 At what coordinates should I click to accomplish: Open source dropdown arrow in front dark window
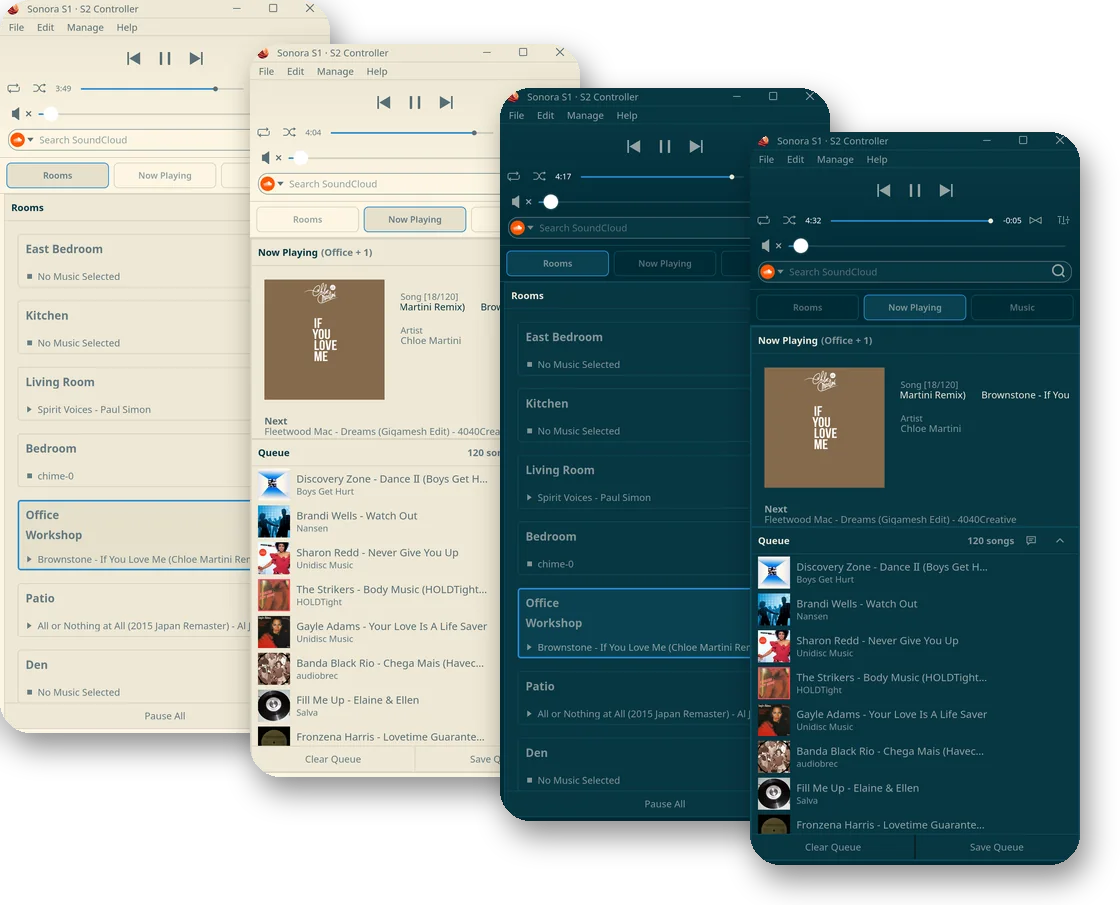(781, 271)
